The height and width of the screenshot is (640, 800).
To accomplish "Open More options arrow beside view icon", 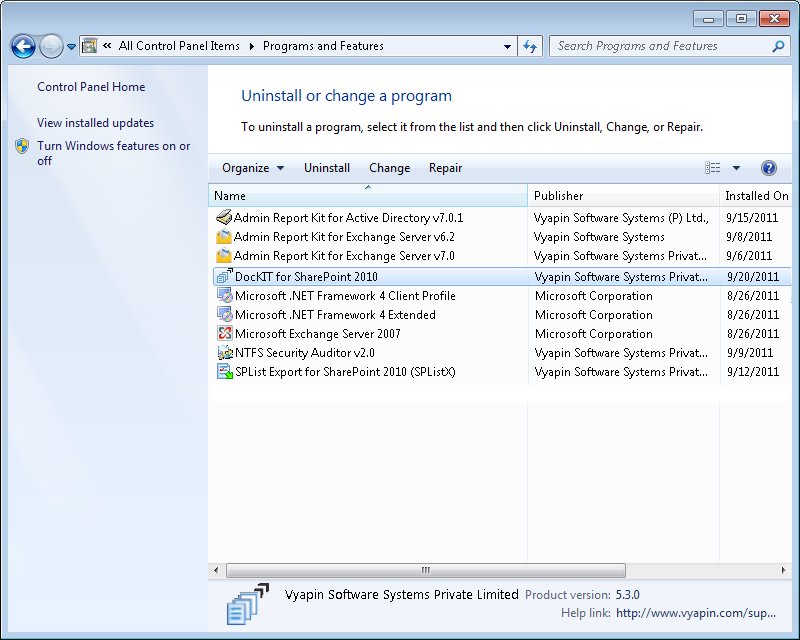I will click(x=736, y=167).
